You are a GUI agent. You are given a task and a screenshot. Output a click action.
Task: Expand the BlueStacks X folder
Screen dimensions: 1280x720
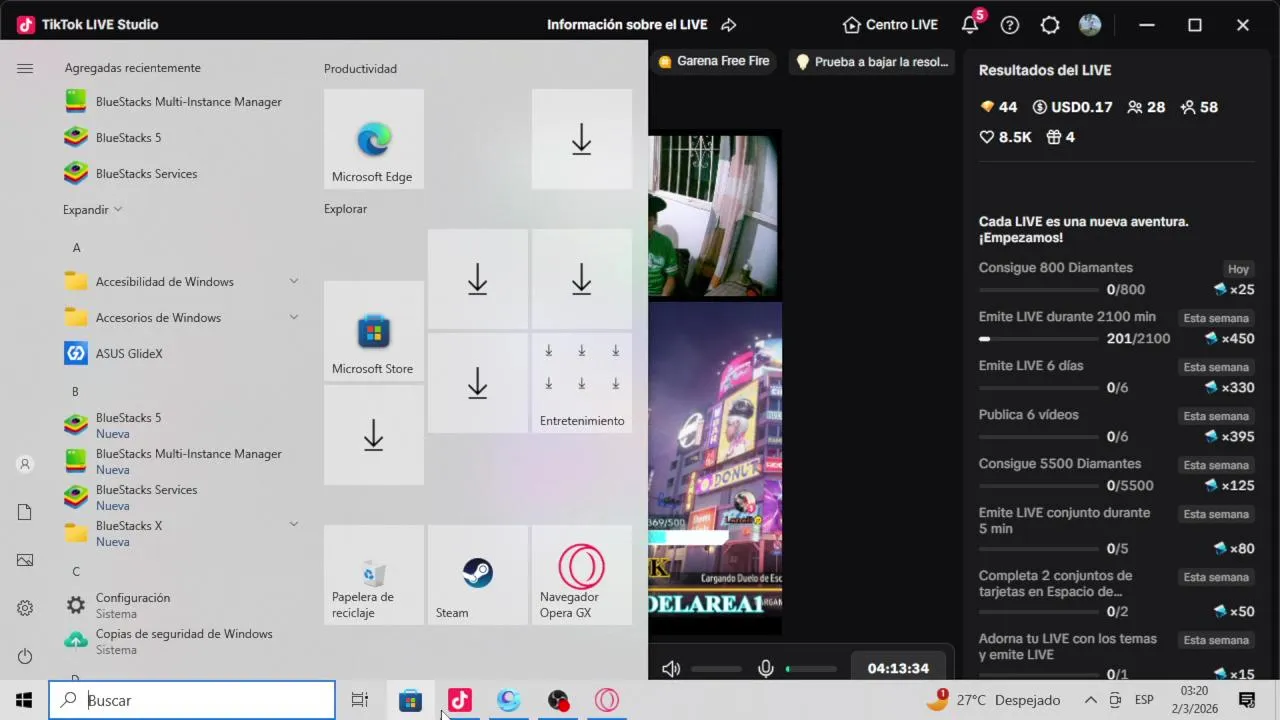(180, 533)
